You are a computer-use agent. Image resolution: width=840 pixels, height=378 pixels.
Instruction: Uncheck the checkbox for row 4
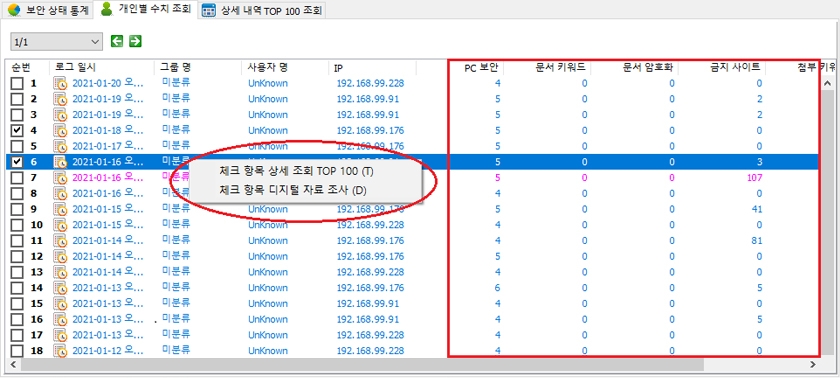click(x=17, y=131)
